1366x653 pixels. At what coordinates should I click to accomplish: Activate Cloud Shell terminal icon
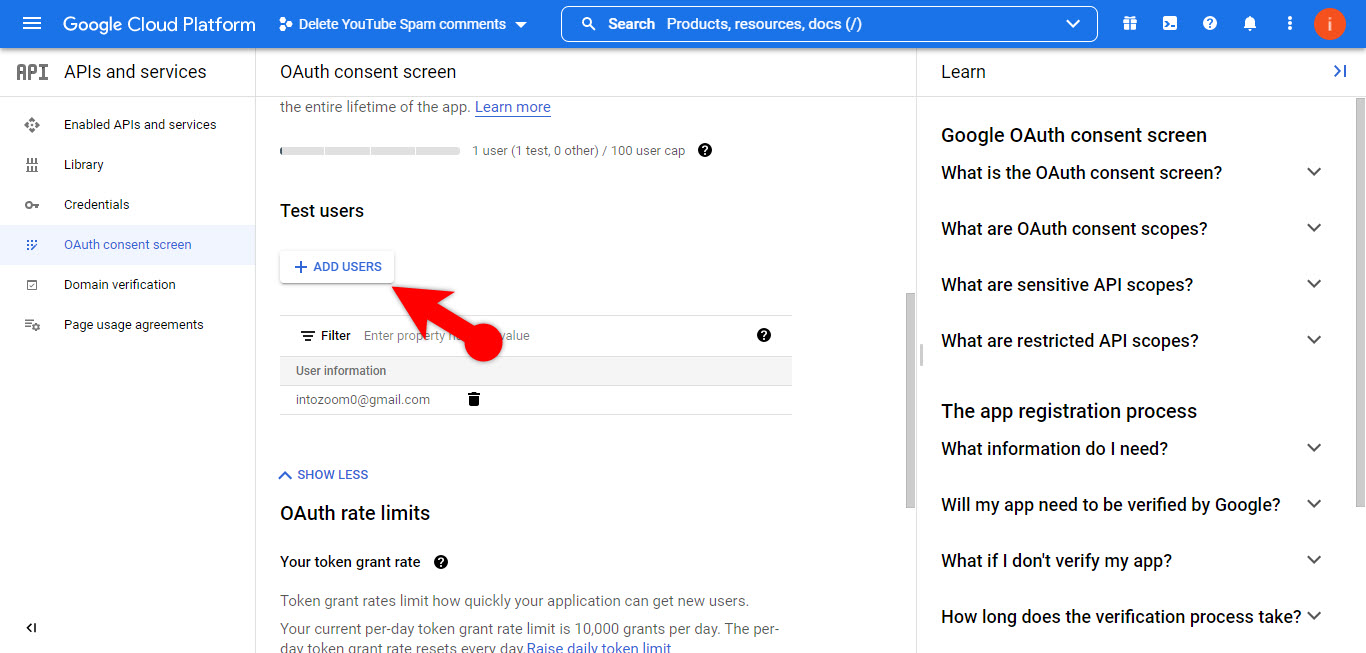pos(1170,24)
